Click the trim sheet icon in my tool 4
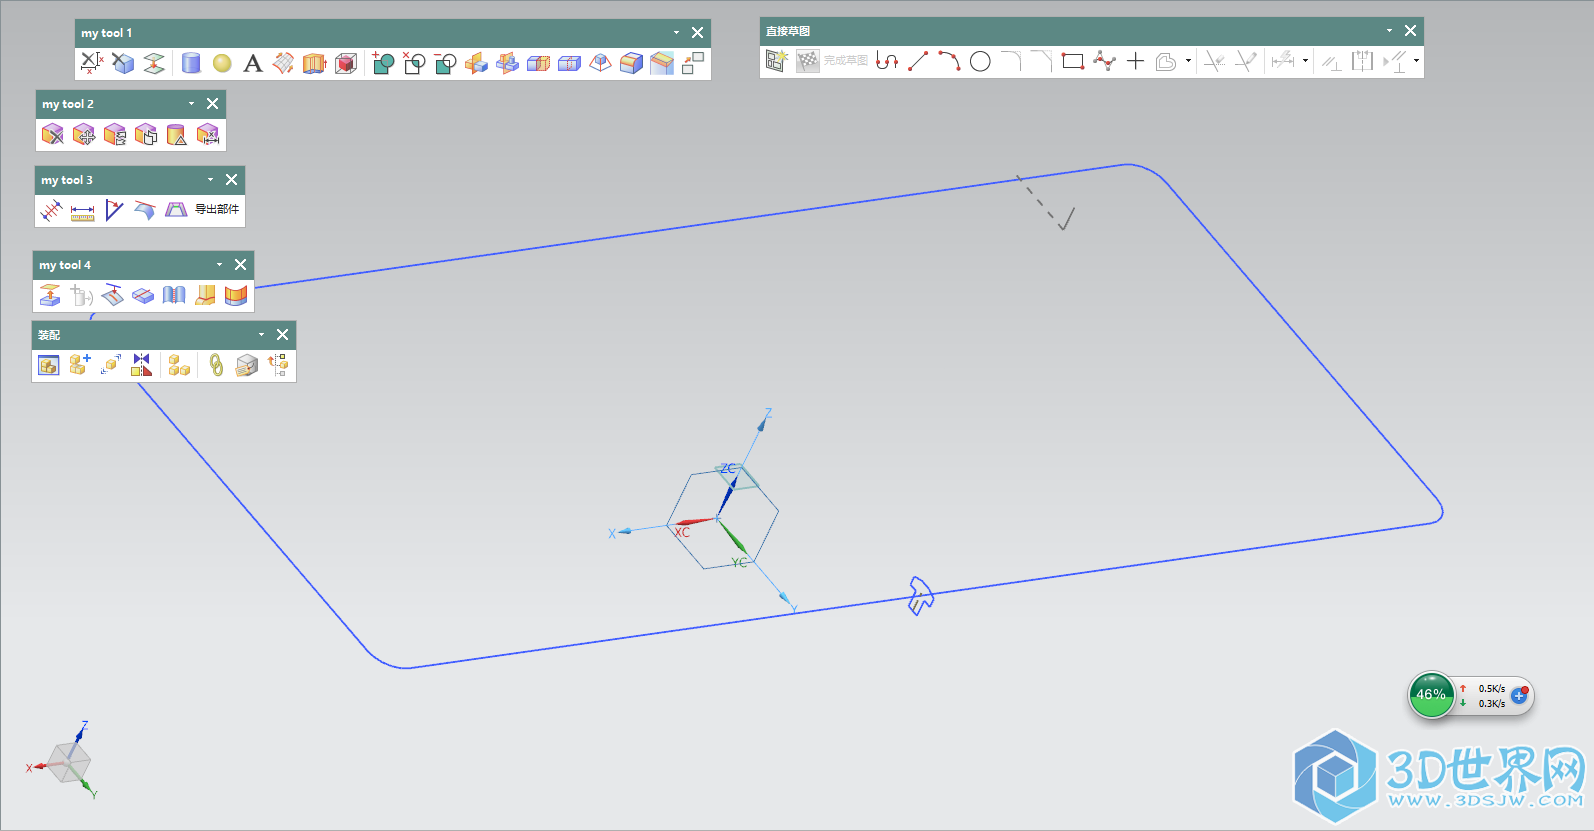 (112, 295)
